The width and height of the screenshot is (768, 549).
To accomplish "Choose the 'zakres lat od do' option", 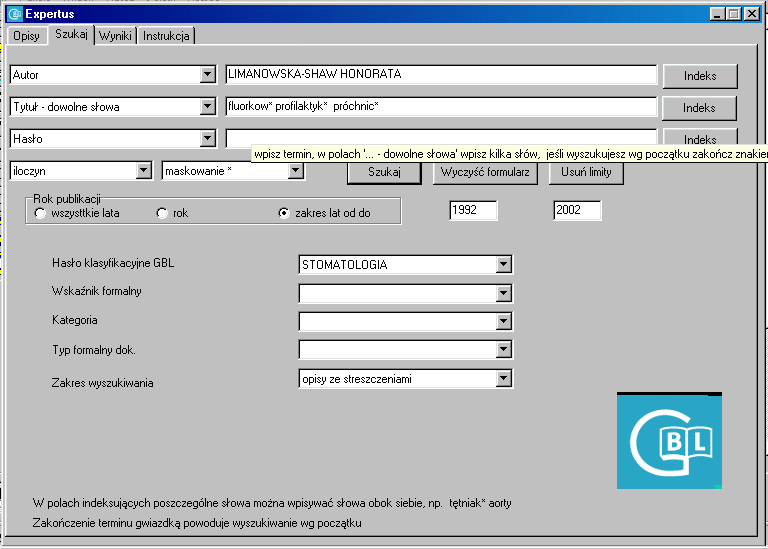I will point(284,213).
